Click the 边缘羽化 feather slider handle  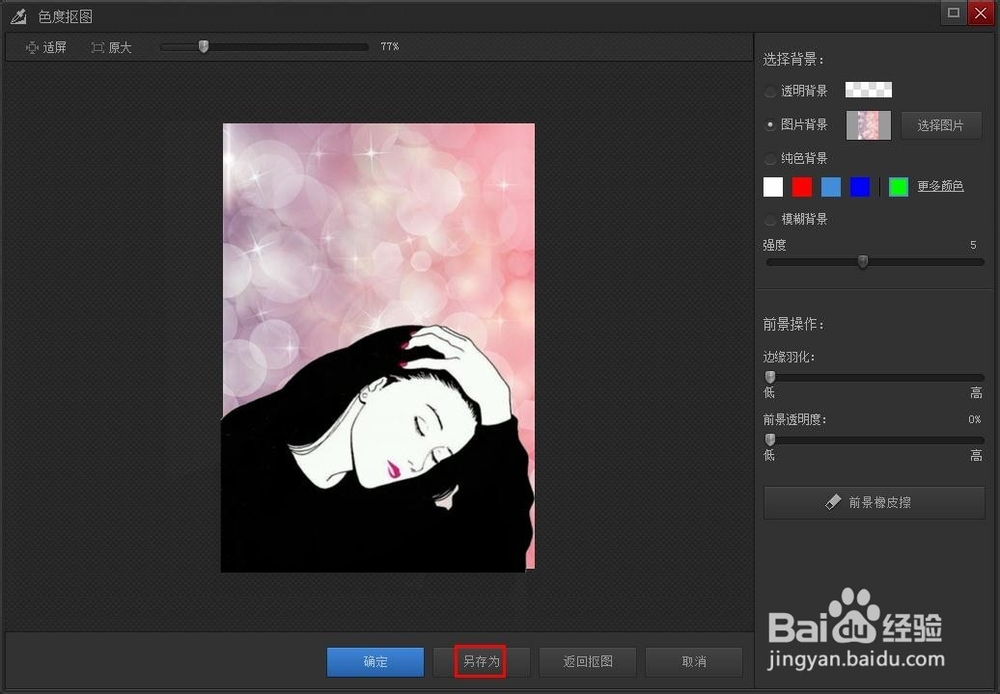pos(770,377)
